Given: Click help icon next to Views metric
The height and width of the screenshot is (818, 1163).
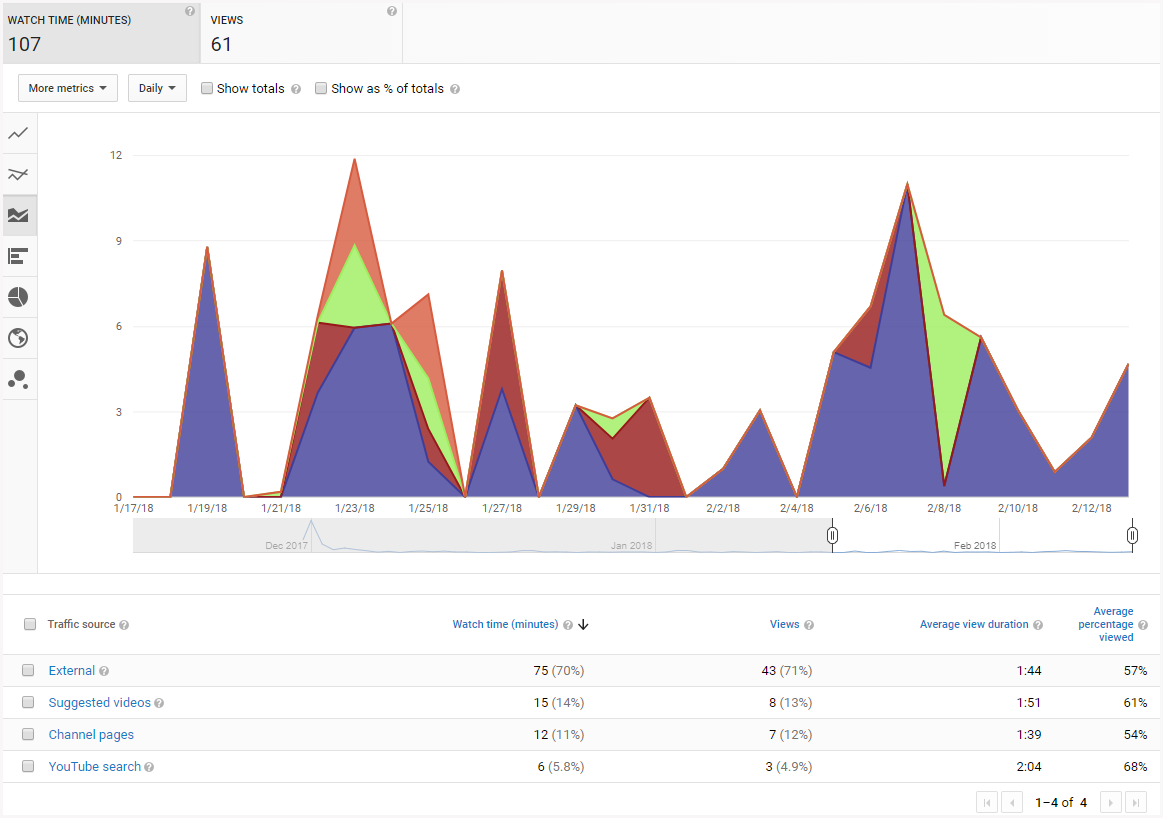Looking at the screenshot, I should pyautogui.click(x=391, y=12).
